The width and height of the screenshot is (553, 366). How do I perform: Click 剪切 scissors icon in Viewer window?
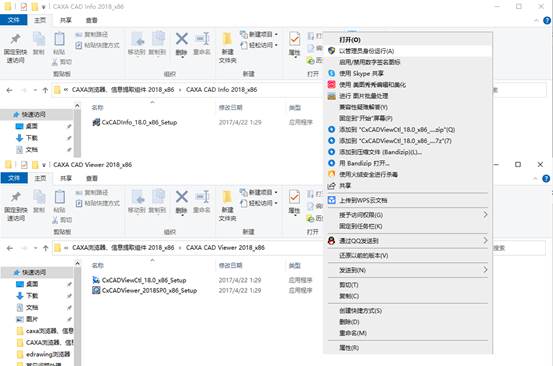pyautogui.click(x=55, y=220)
